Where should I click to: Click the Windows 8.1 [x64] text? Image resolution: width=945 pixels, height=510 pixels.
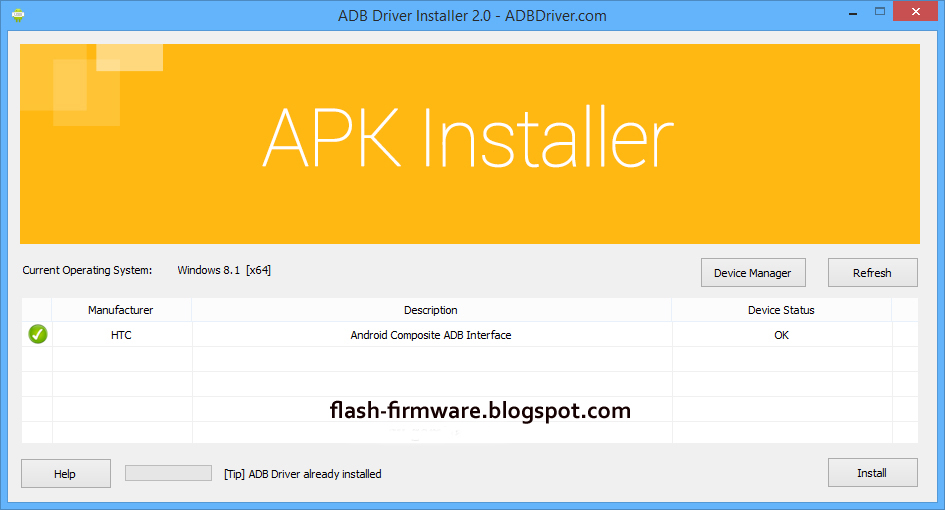(x=224, y=270)
